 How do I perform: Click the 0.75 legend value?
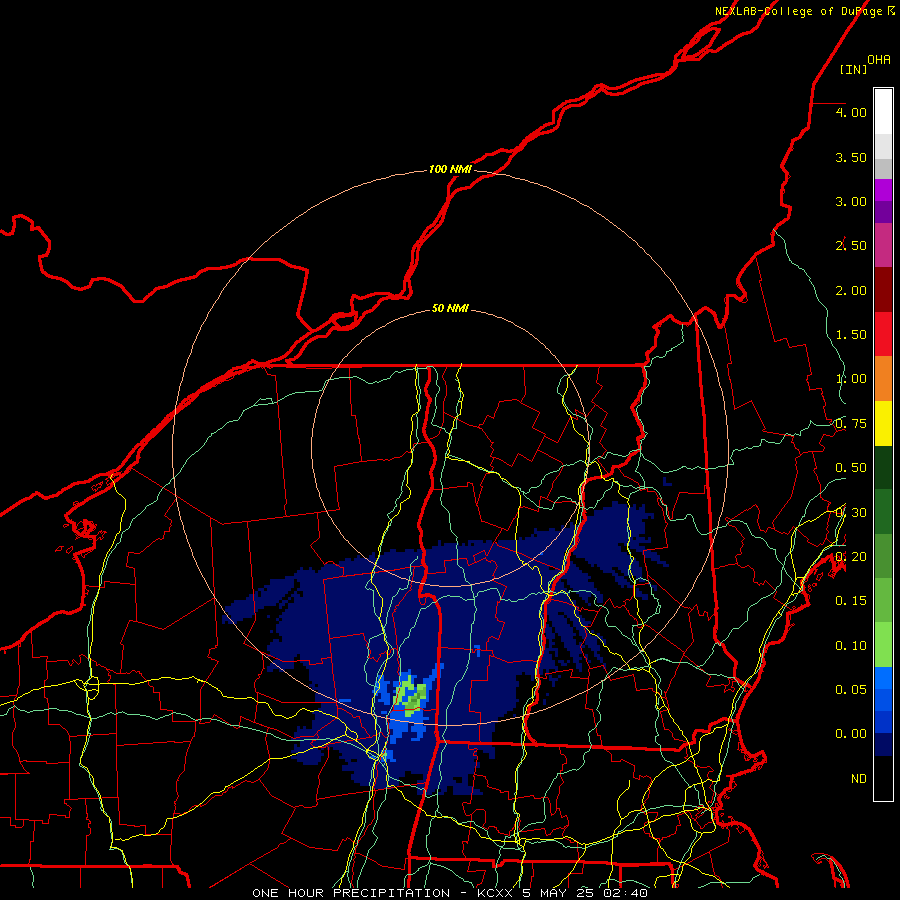point(851,424)
